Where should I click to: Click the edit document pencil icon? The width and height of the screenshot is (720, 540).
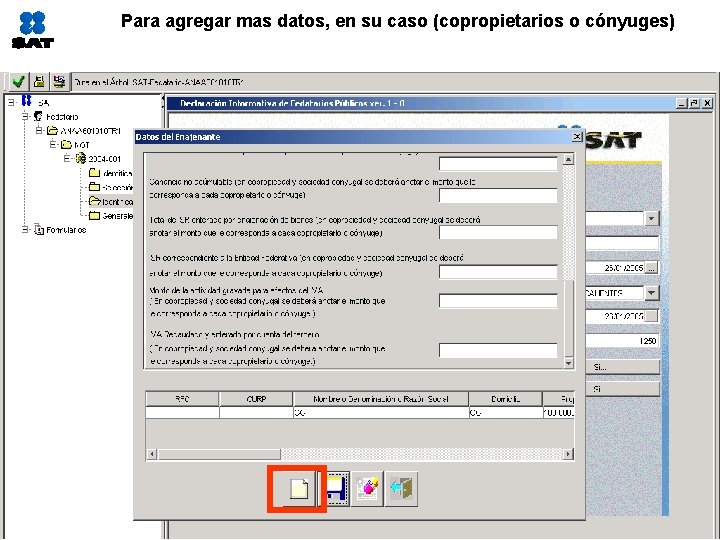click(x=368, y=489)
